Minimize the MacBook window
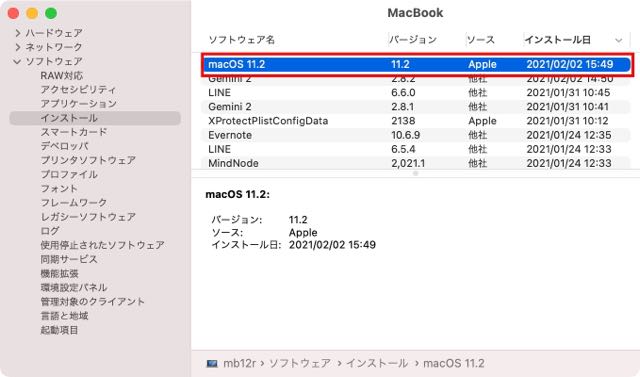The width and height of the screenshot is (640, 377). 32,13
